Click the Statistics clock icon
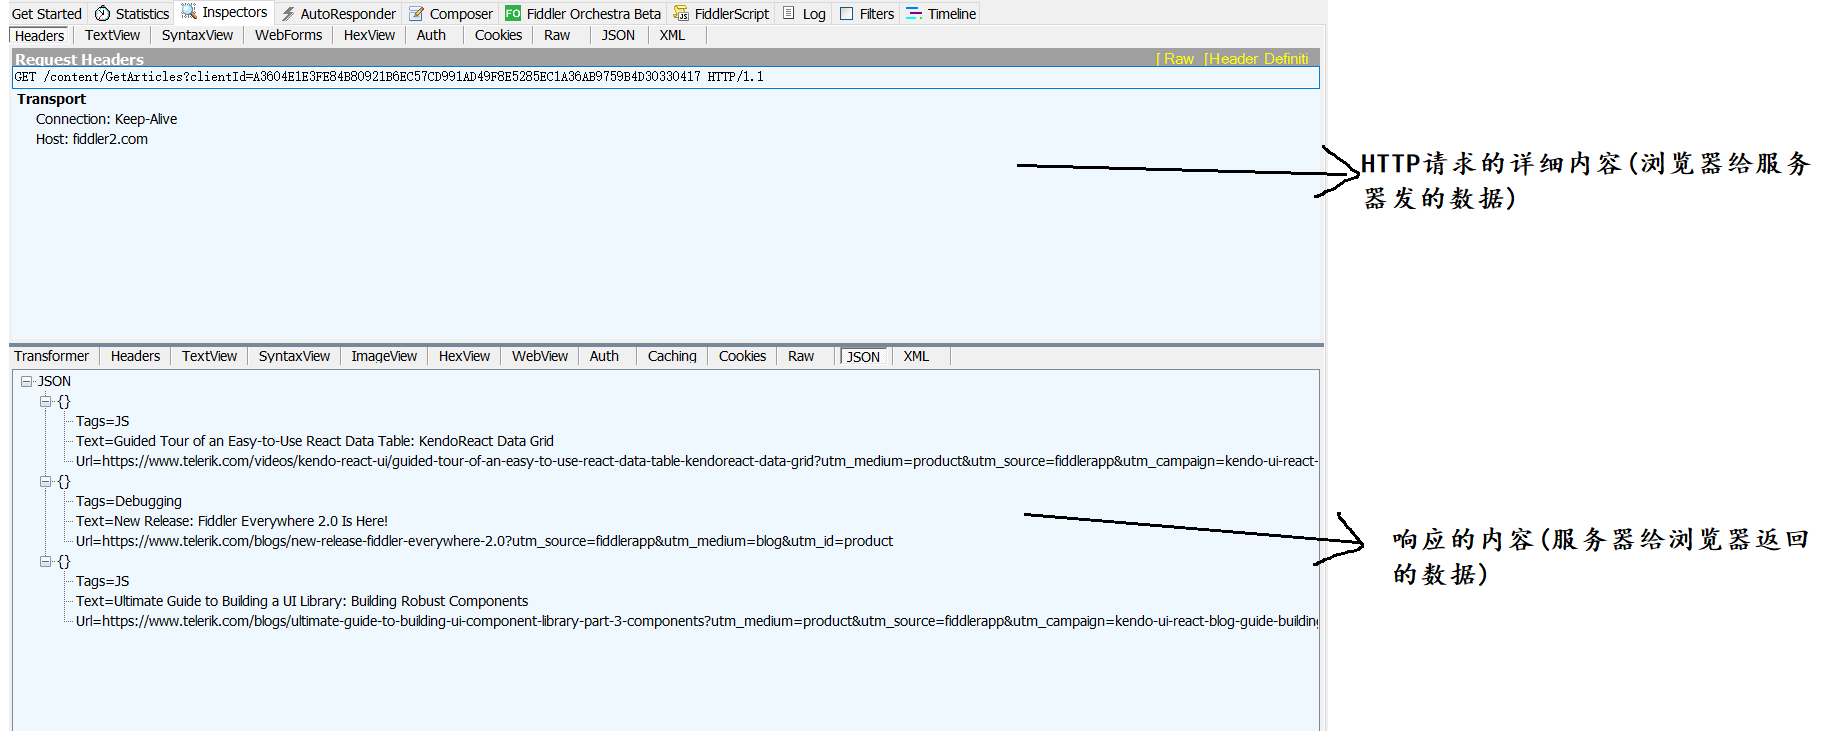 [102, 13]
